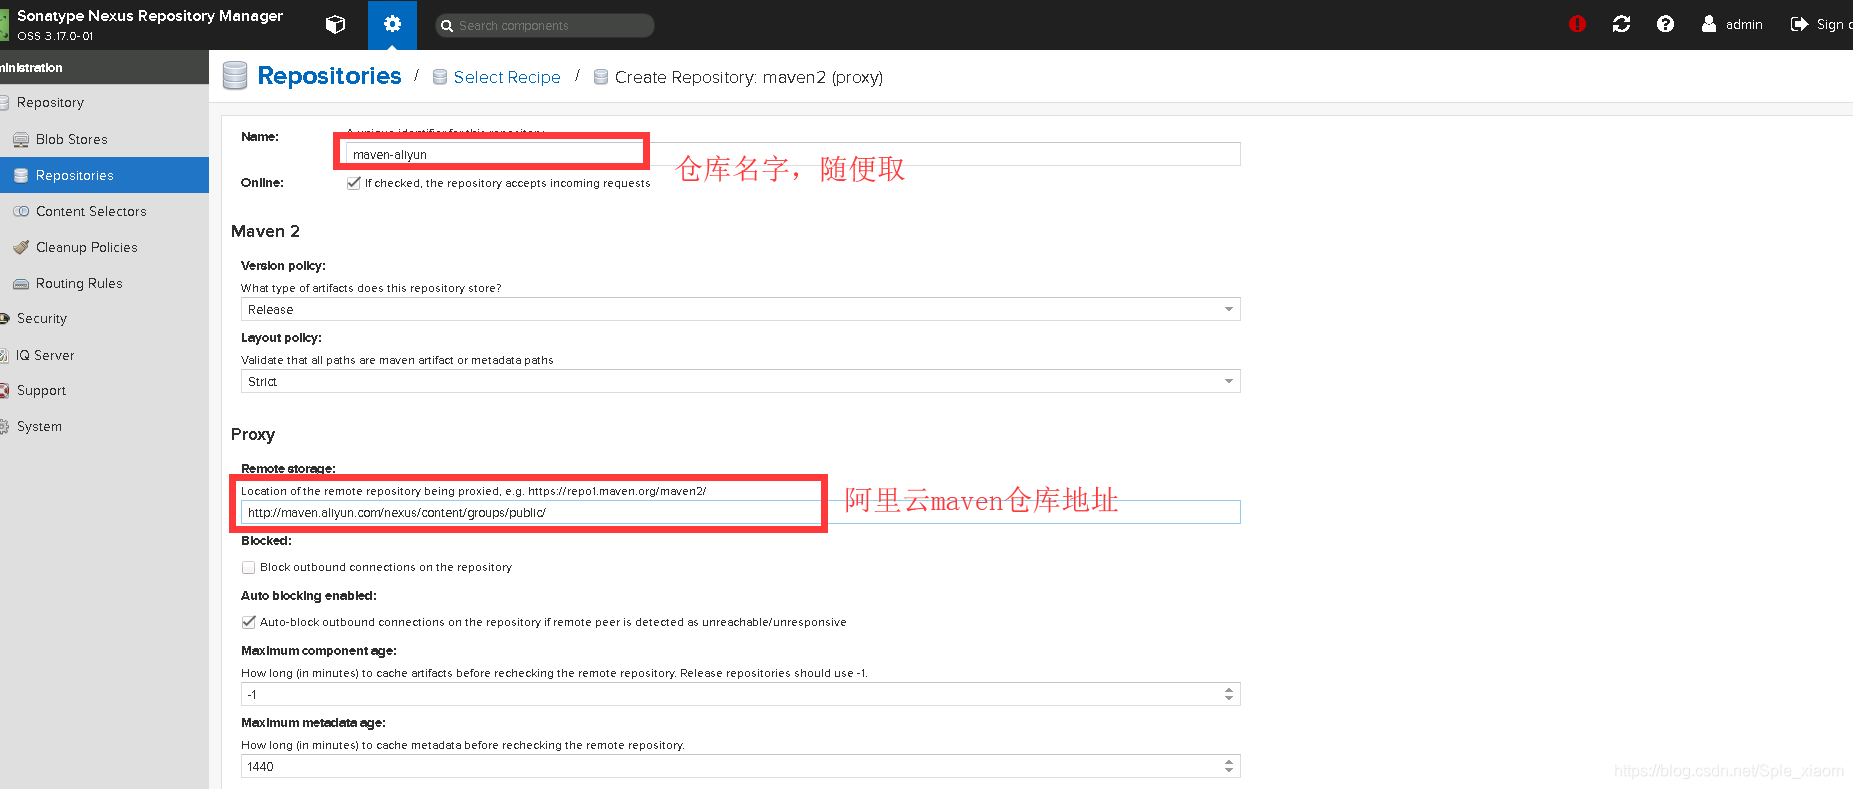Click the Blob Stores sidebar icon
The height and width of the screenshot is (789, 1853).
coord(21,139)
